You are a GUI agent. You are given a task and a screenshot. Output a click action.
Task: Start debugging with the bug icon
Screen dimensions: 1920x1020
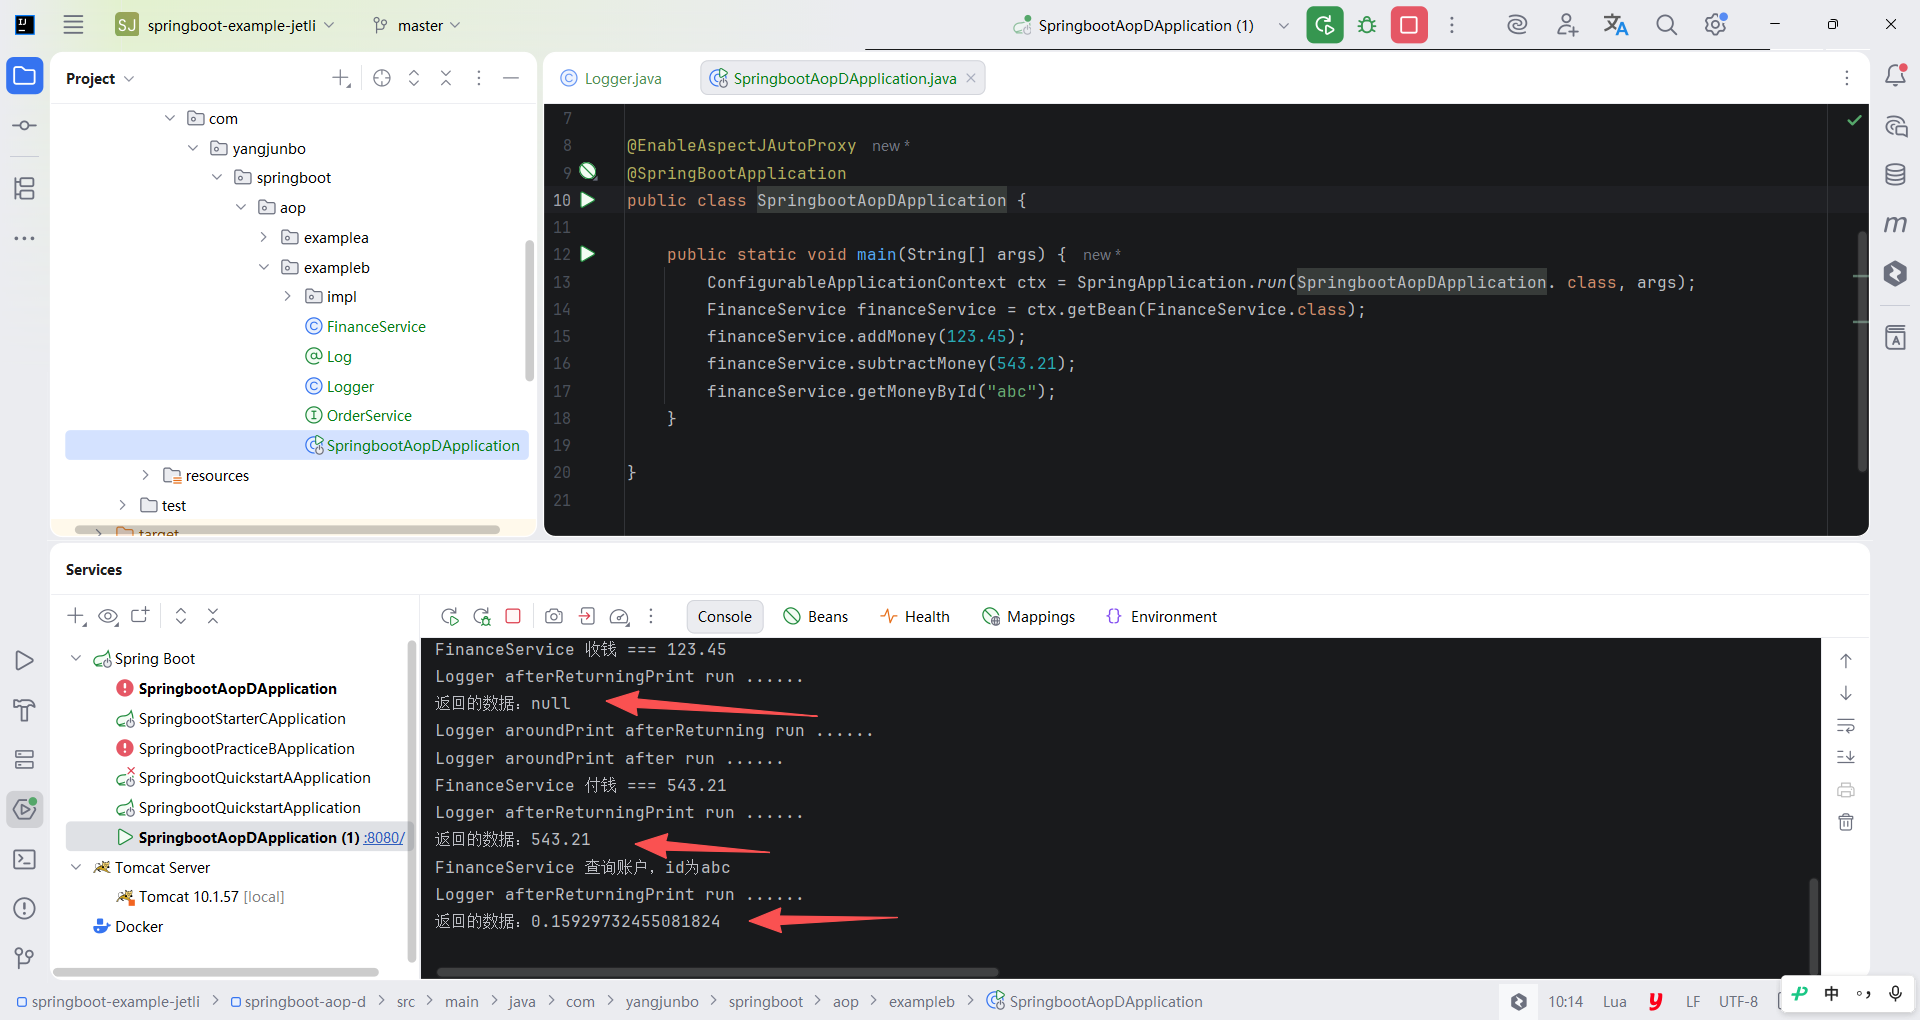[1367, 25]
